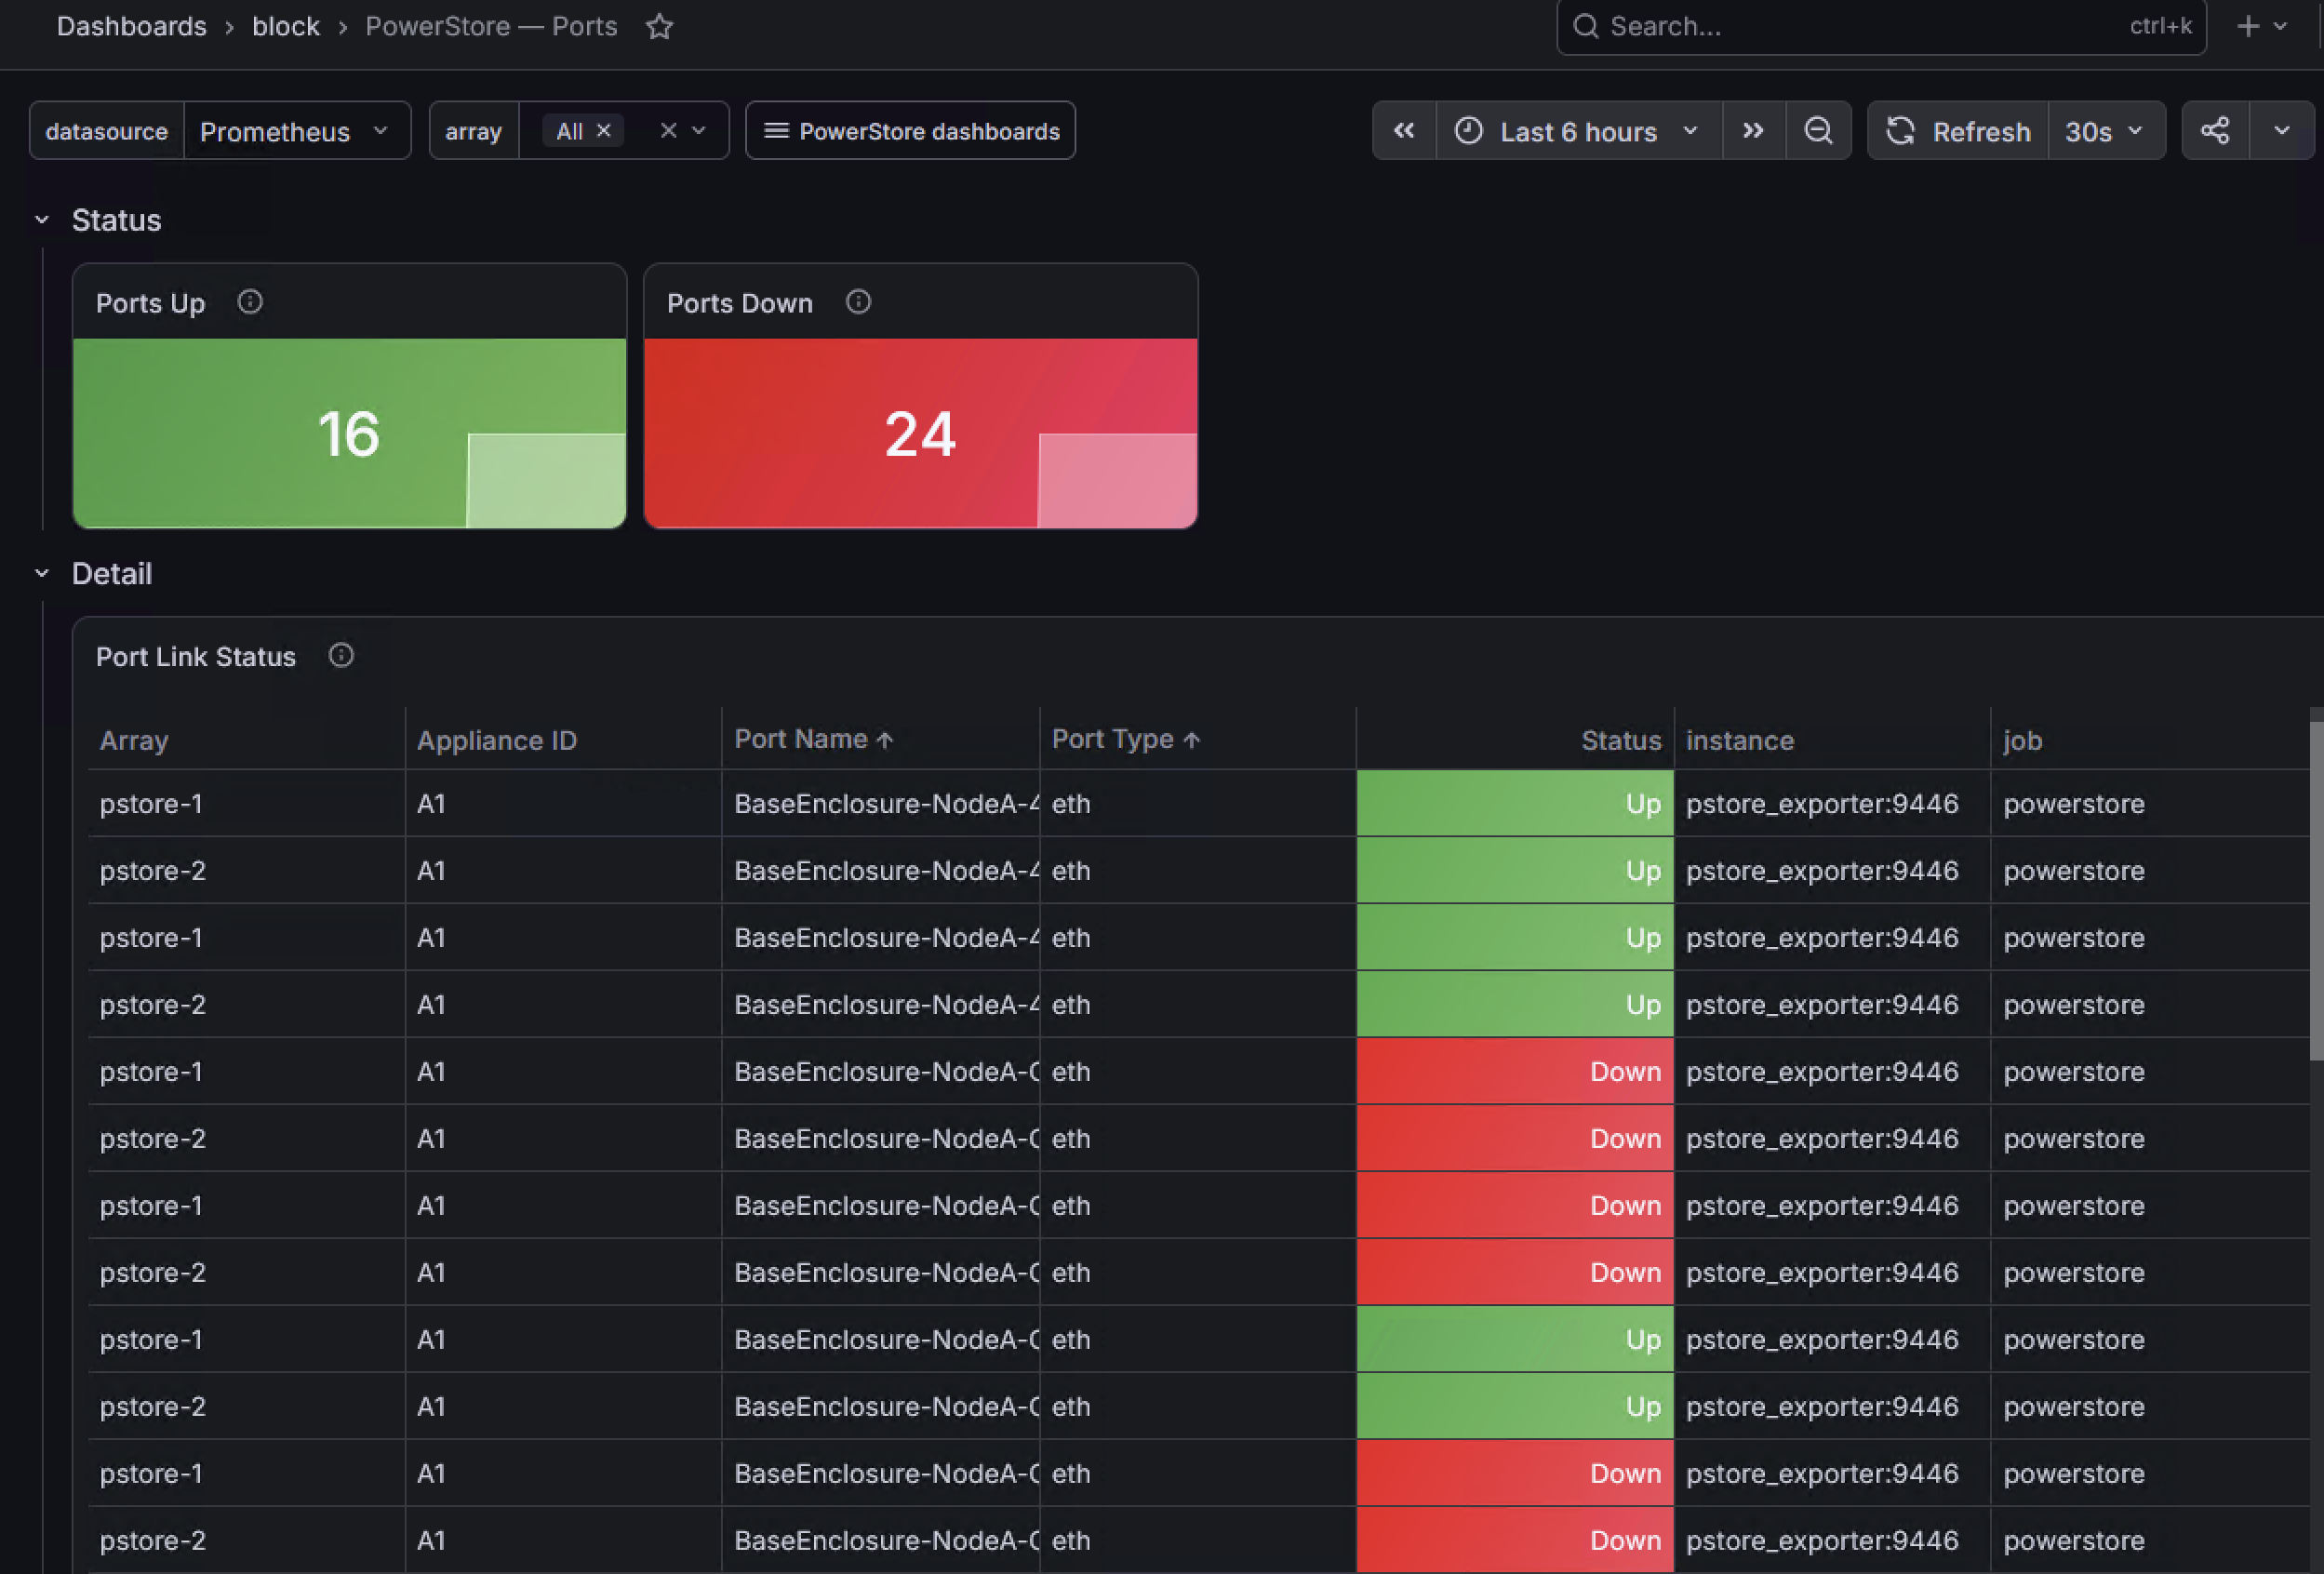Zoom out the time range
This screenshot has height=1574, width=2324.
point(1818,131)
